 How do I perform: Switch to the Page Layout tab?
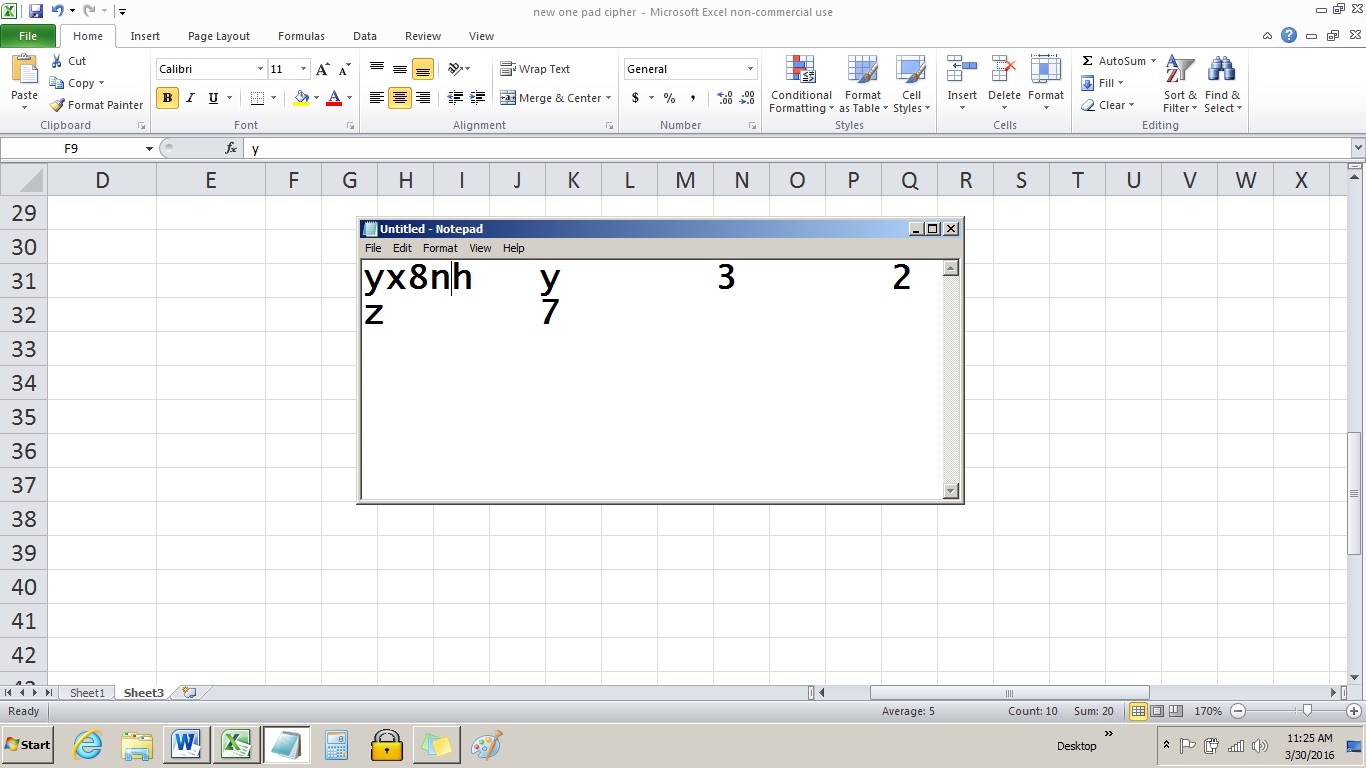click(x=219, y=36)
